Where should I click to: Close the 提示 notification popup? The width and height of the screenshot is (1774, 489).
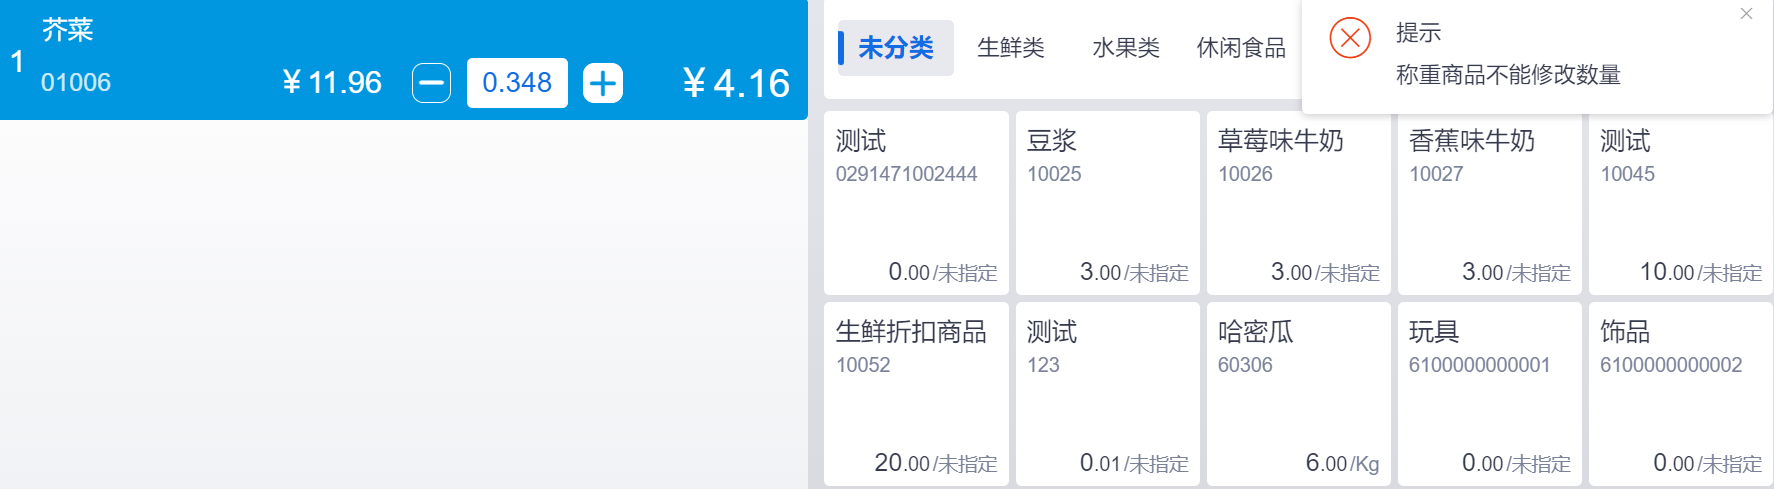coord(1746,14)
